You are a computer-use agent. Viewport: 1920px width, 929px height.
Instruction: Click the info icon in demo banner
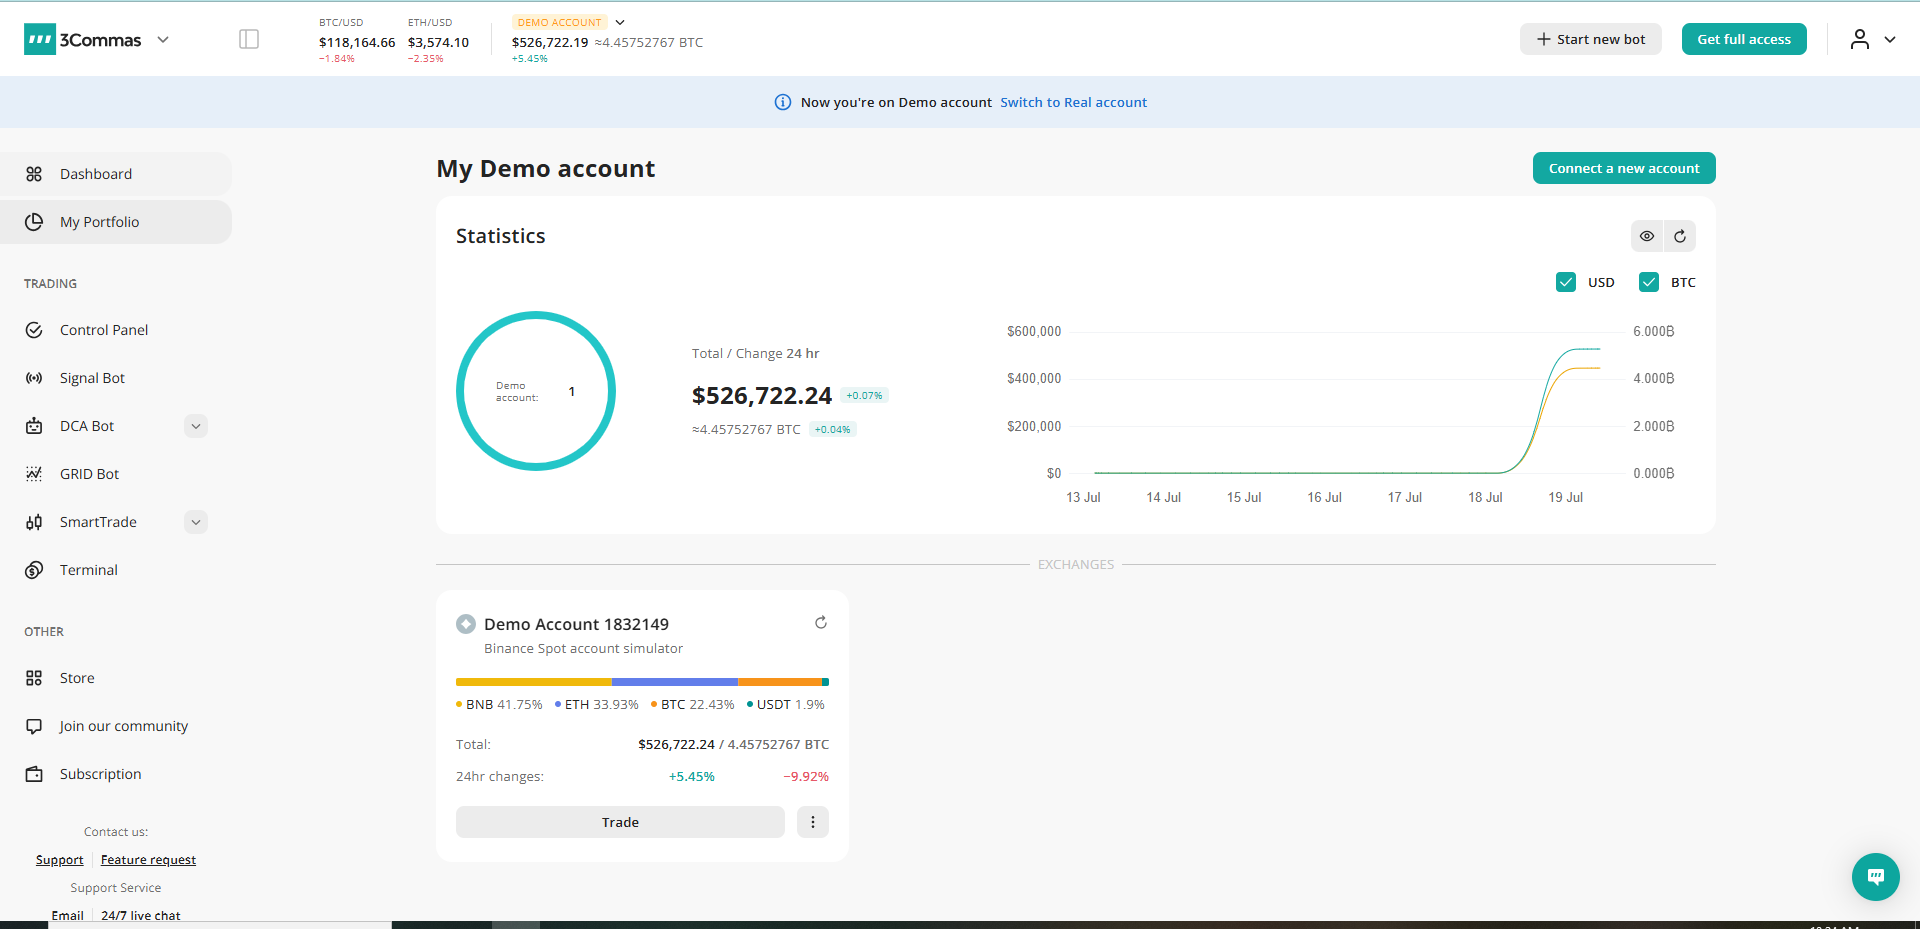click(x=783, y=102)
